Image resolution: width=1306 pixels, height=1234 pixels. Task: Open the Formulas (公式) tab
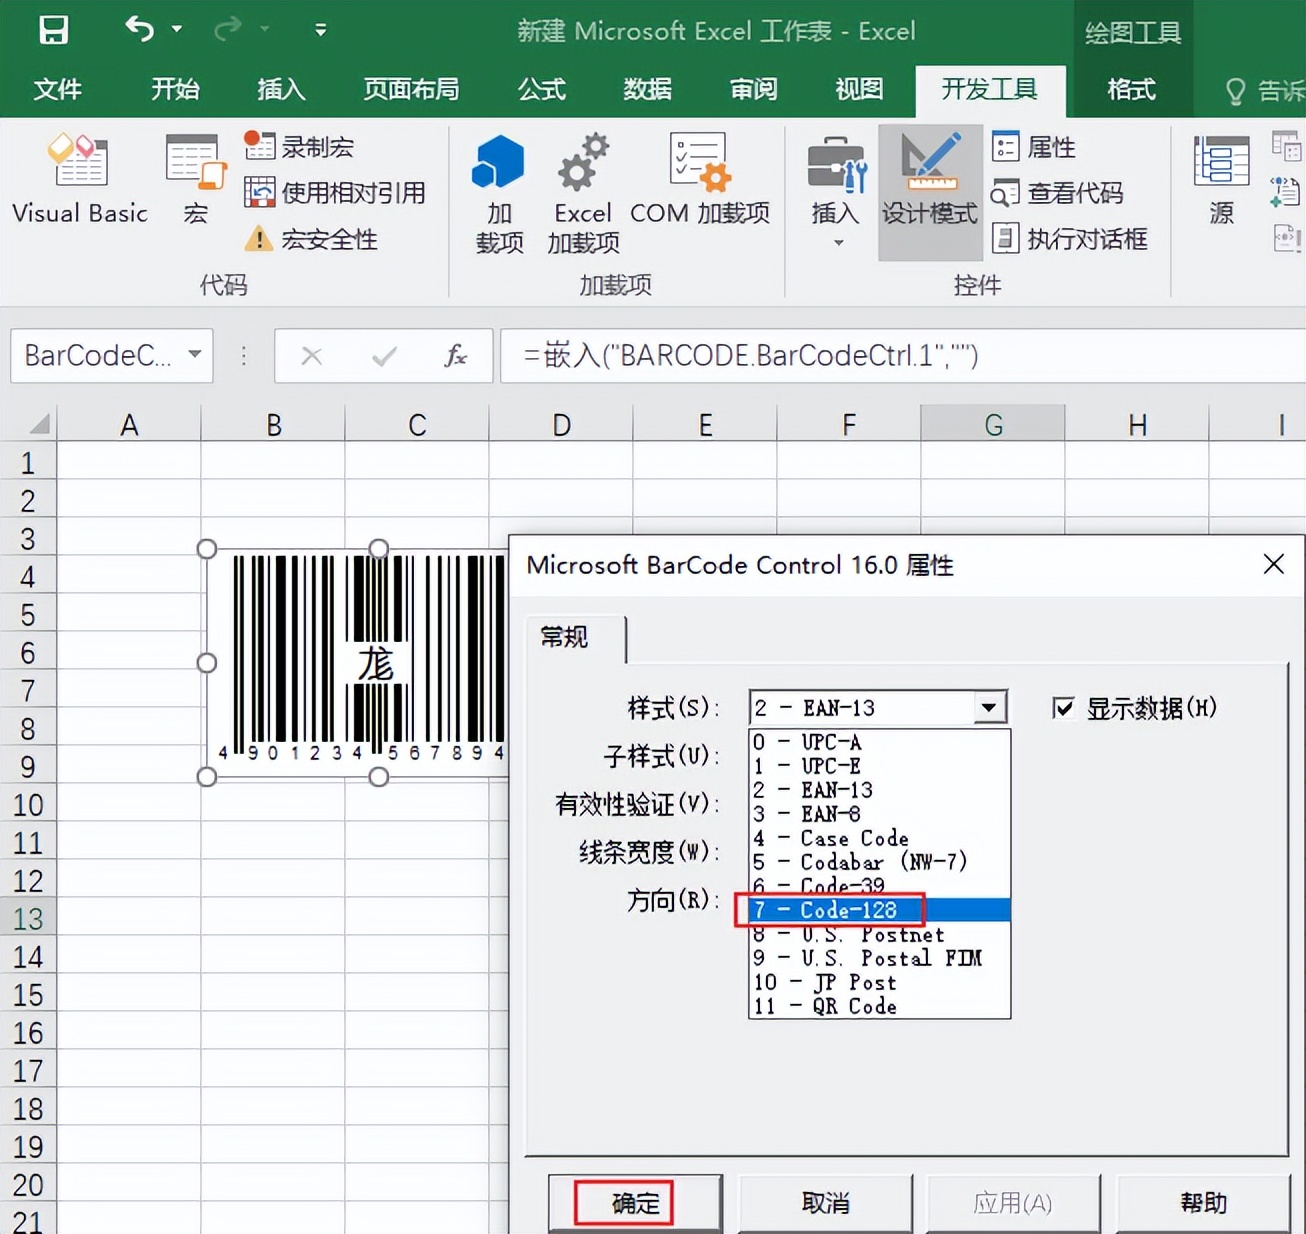541,90
